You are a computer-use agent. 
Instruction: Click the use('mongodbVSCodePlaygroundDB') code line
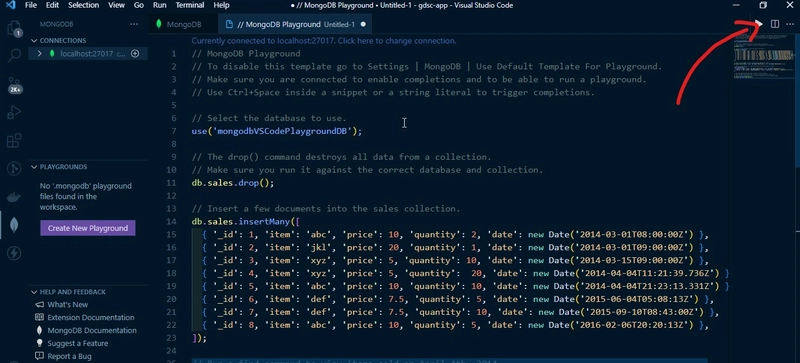coord(277,131)
